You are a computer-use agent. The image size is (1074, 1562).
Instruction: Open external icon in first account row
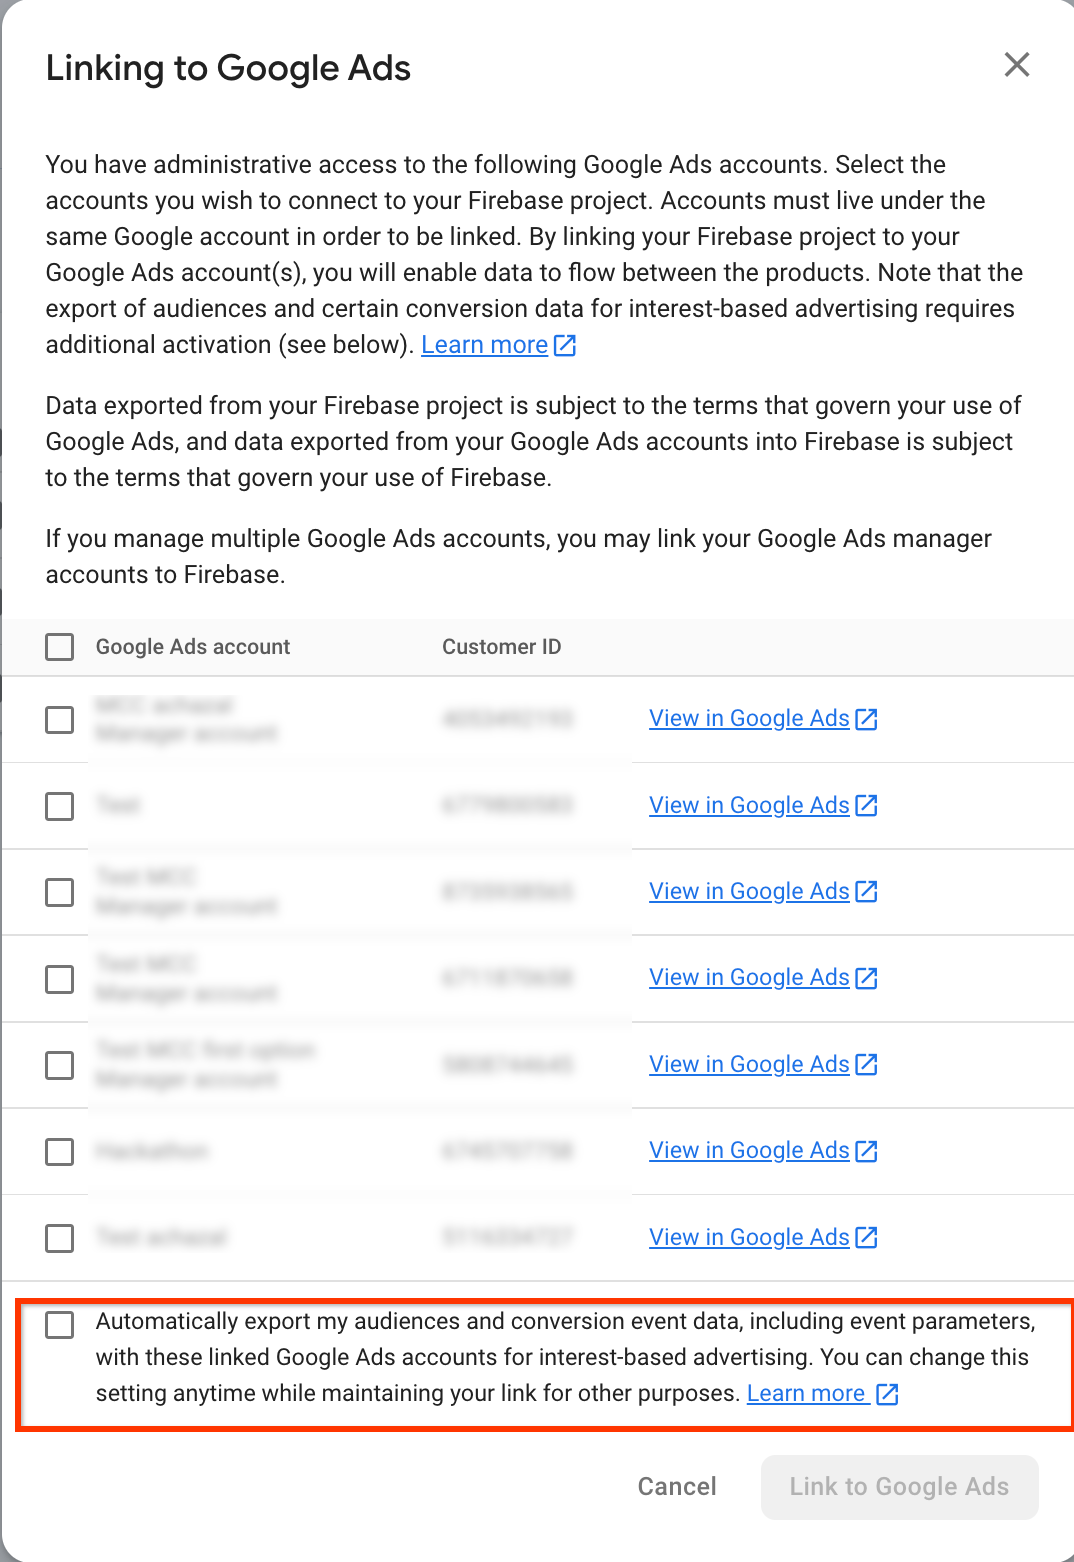867,719
